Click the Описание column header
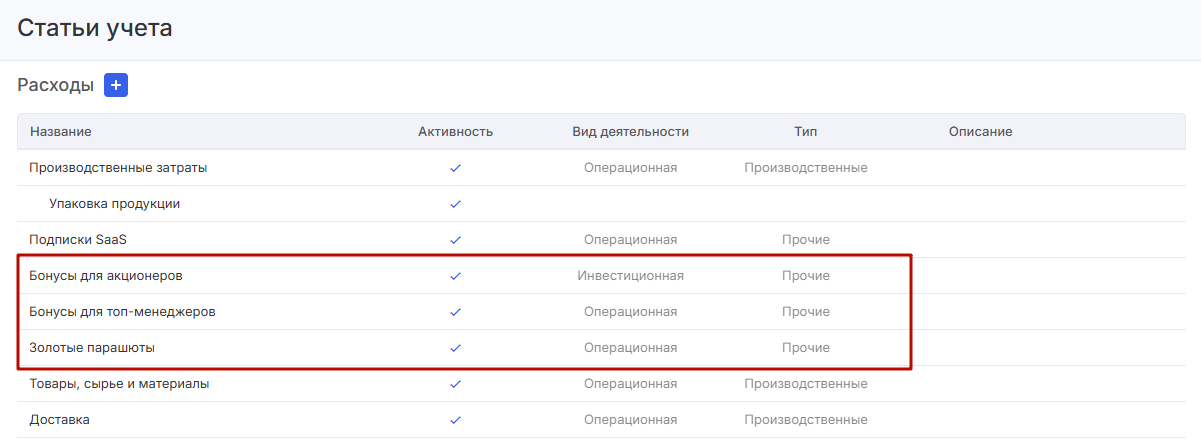This screenshot has height=442, width=1201. point(980,132)
